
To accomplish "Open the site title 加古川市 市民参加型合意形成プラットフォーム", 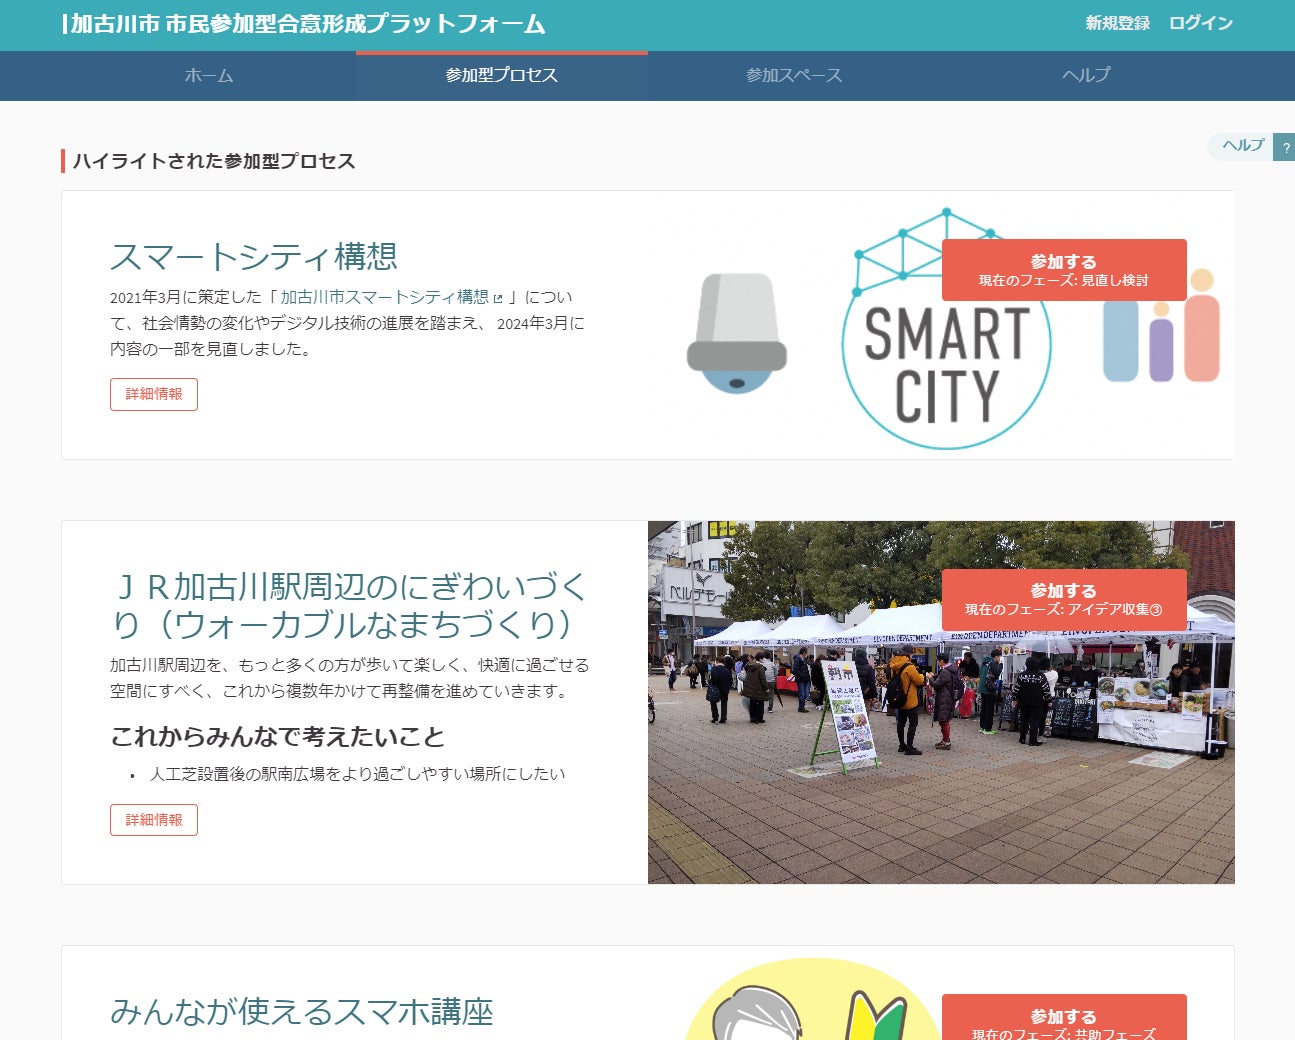I will point(304,24).
